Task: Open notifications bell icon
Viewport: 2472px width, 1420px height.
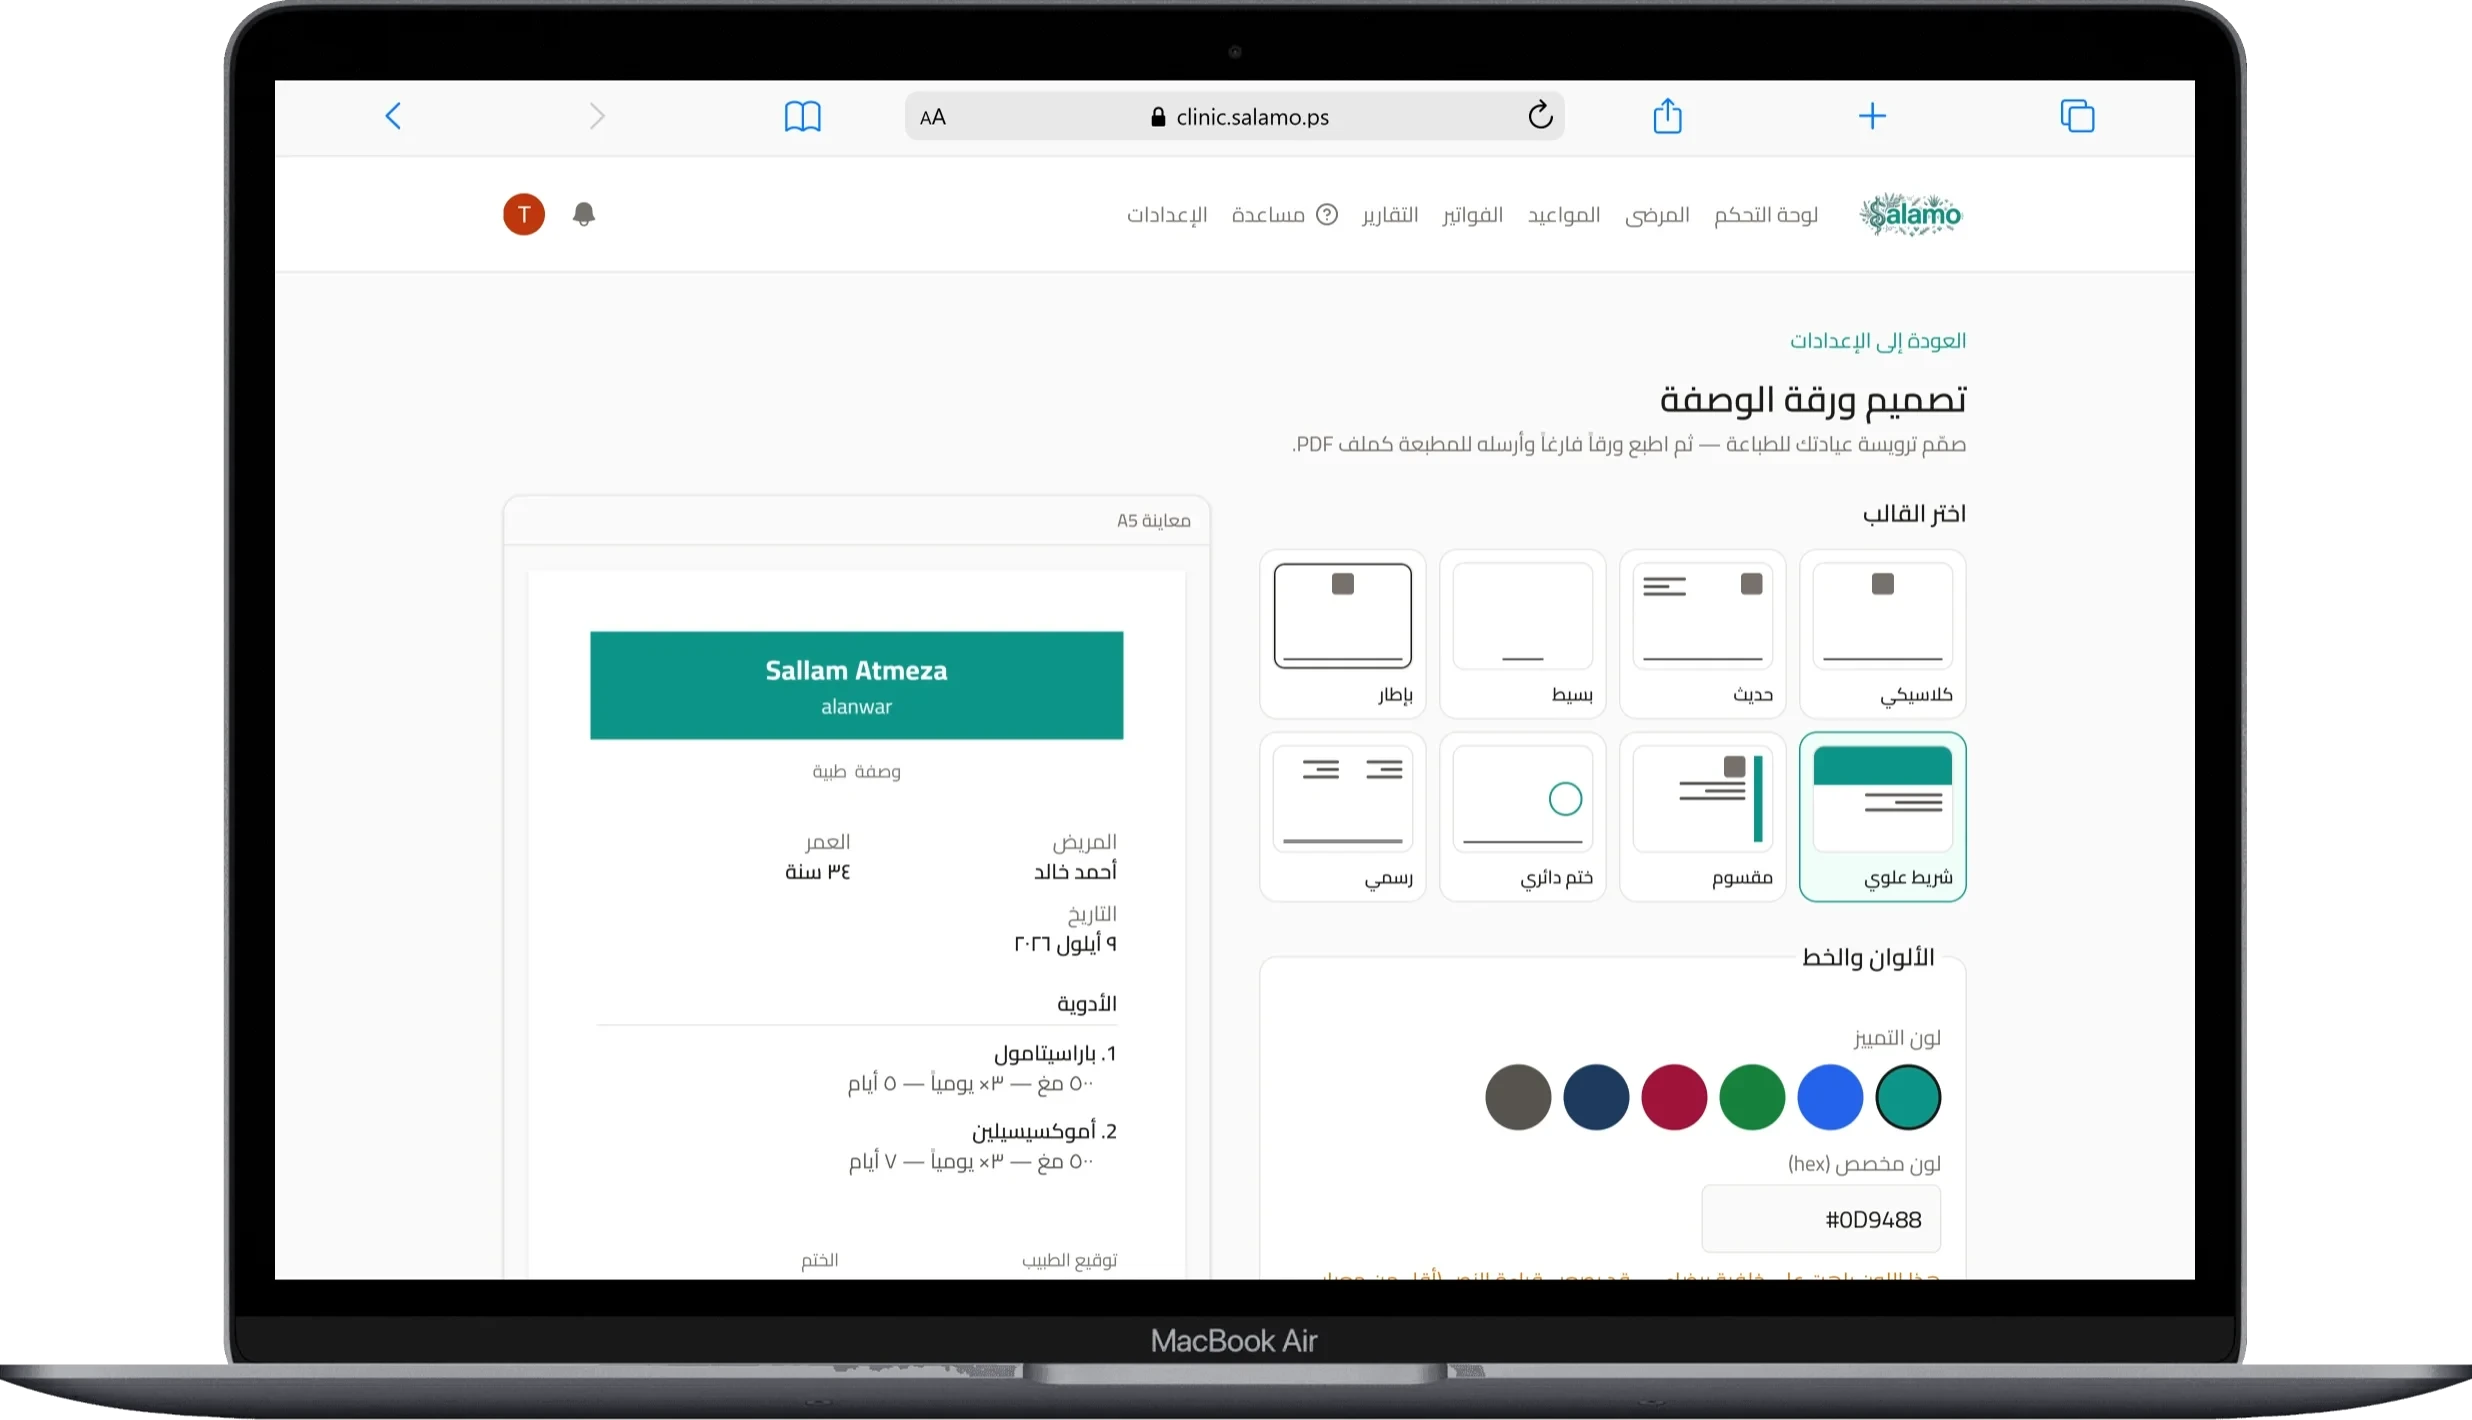Action: 584,214
